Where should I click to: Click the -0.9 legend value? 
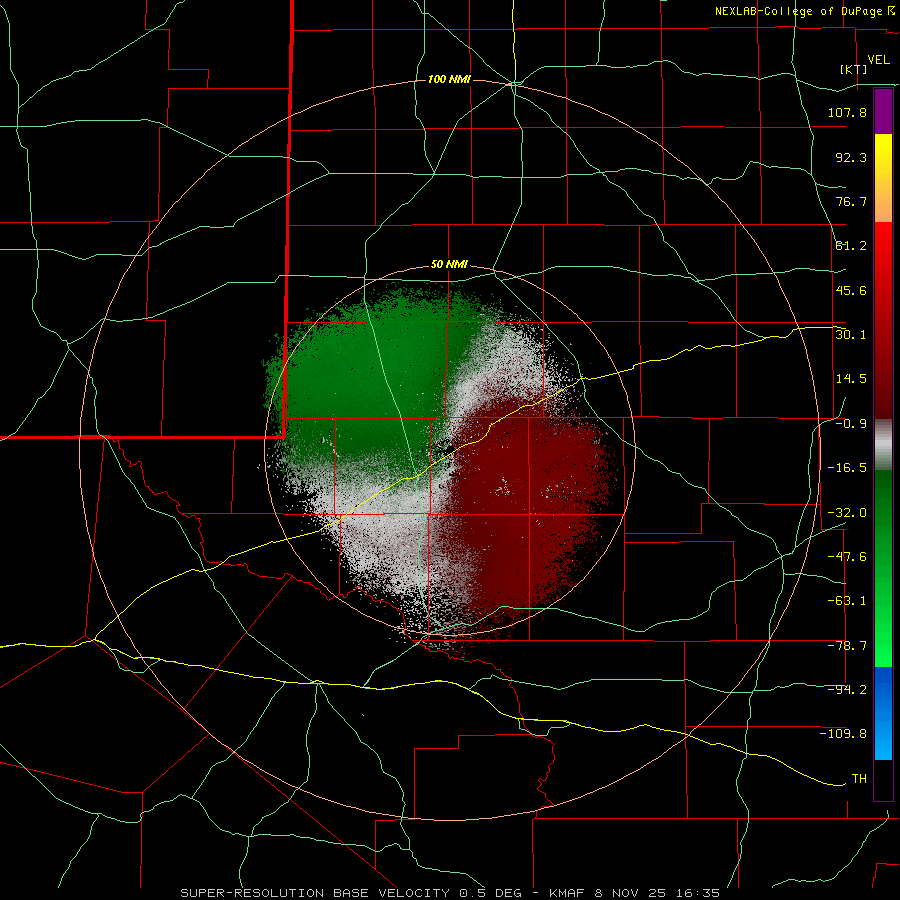851,424
